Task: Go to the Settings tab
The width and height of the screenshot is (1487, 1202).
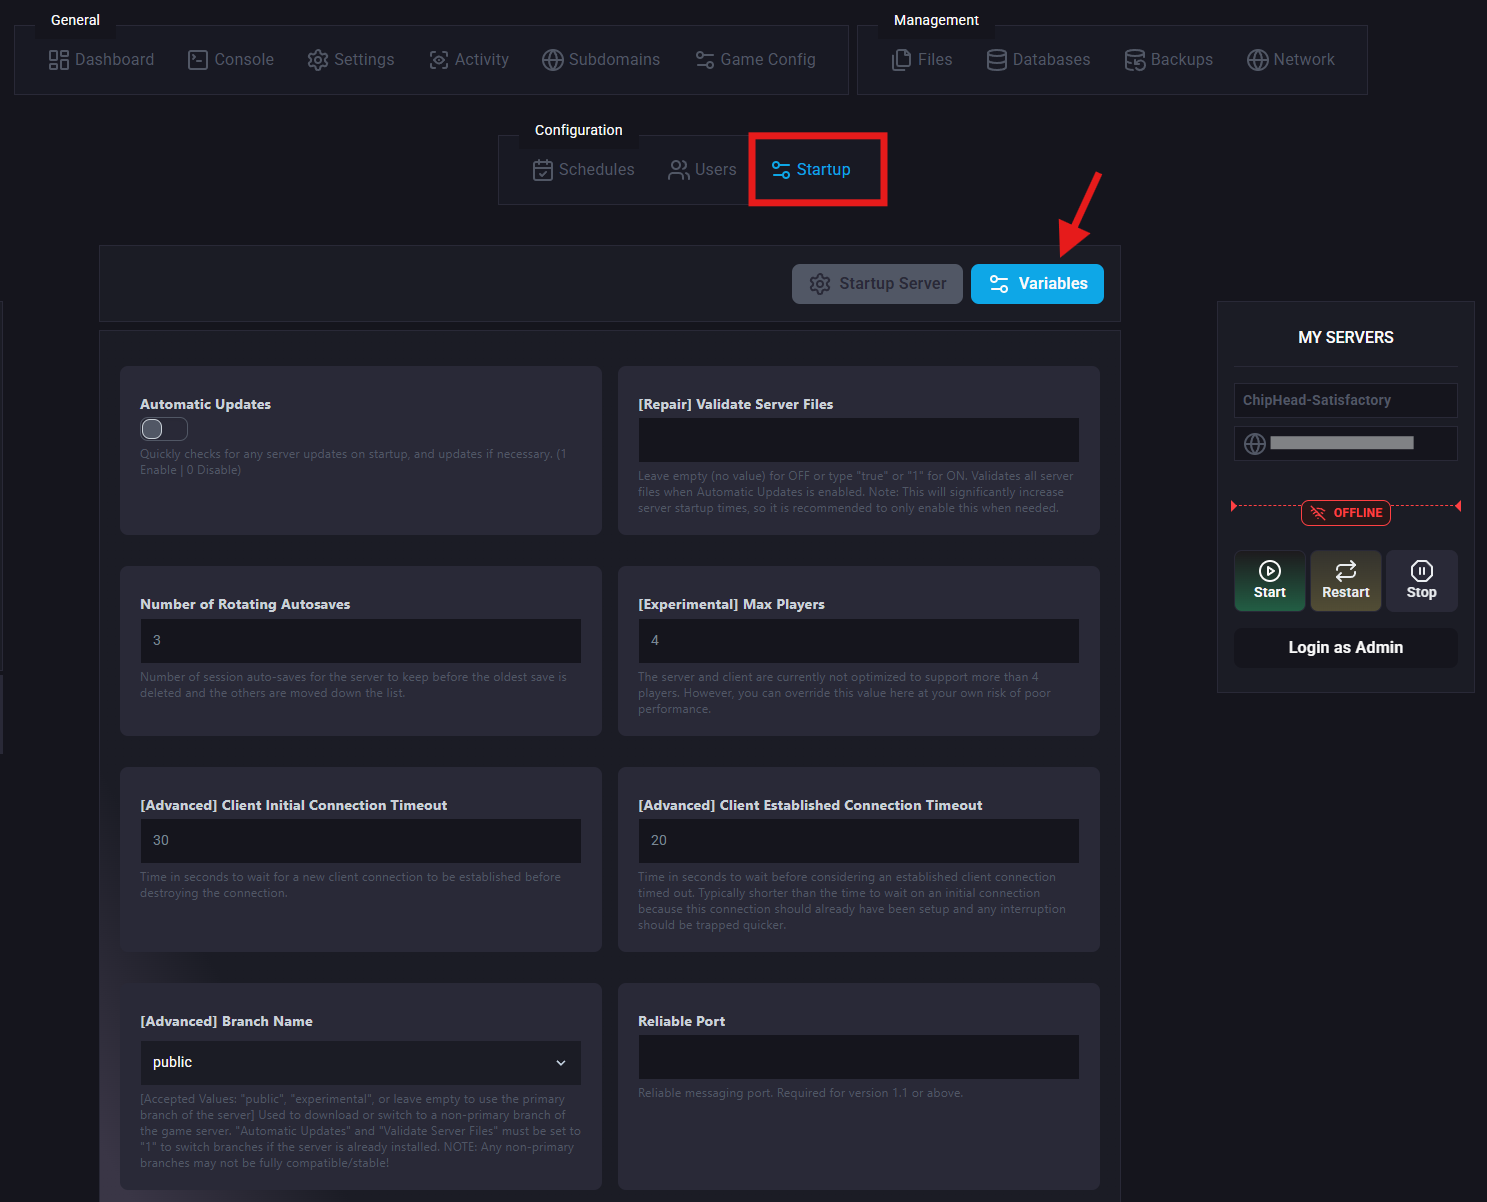Action: pyautogui.click(x=351, y=60)
